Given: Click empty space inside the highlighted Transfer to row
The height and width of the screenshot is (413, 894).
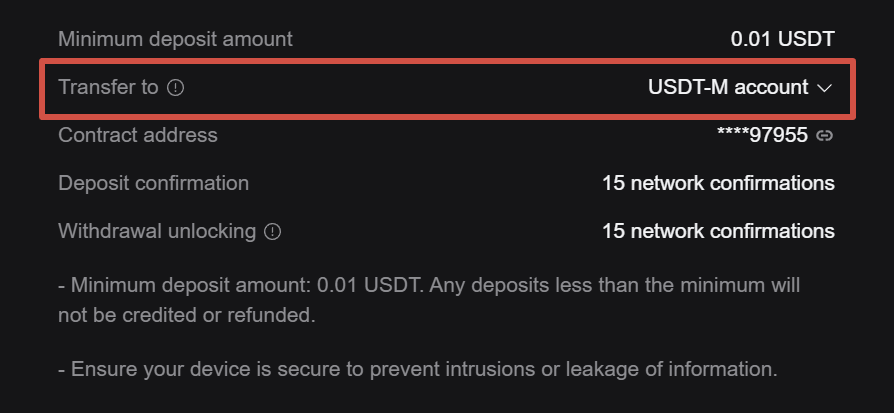Looking at the screenshot, I should click(411, 88).
